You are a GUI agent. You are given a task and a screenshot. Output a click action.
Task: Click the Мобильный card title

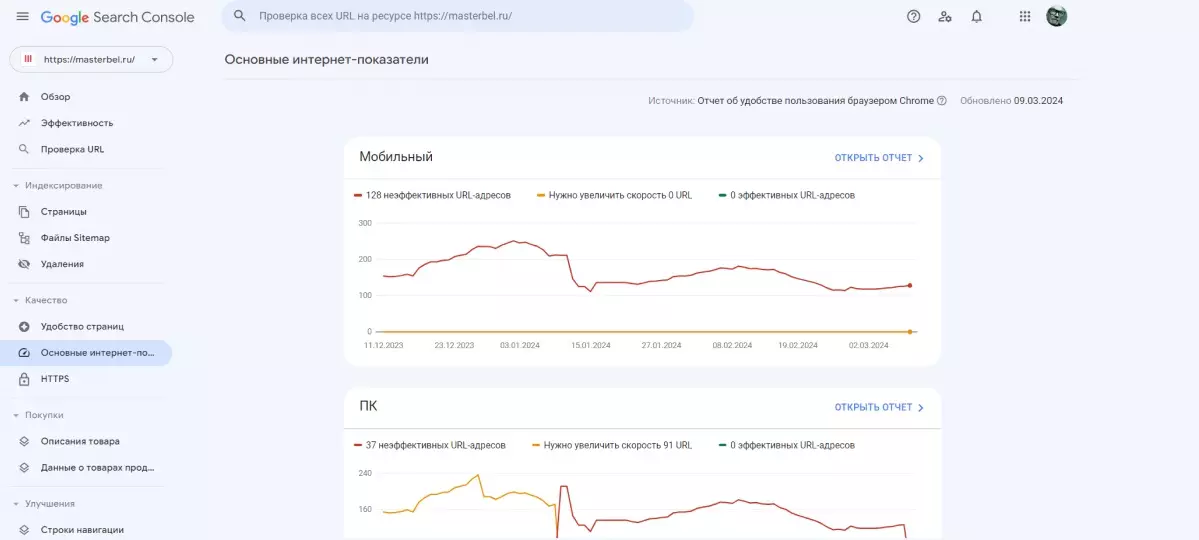pos(396,157)
